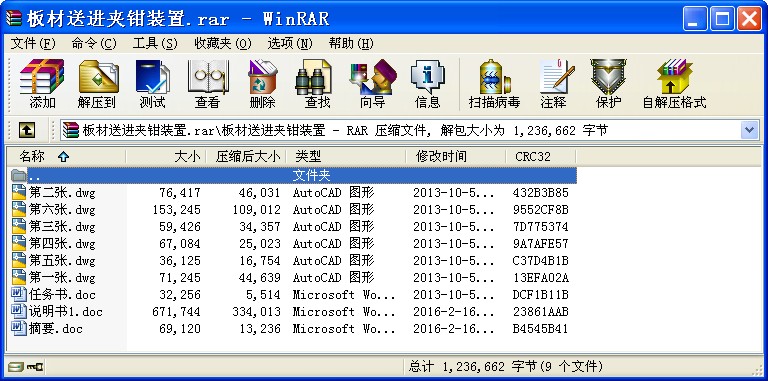Sort by 修改时间 column header
The image size is (768, 381).
(456, 157)
